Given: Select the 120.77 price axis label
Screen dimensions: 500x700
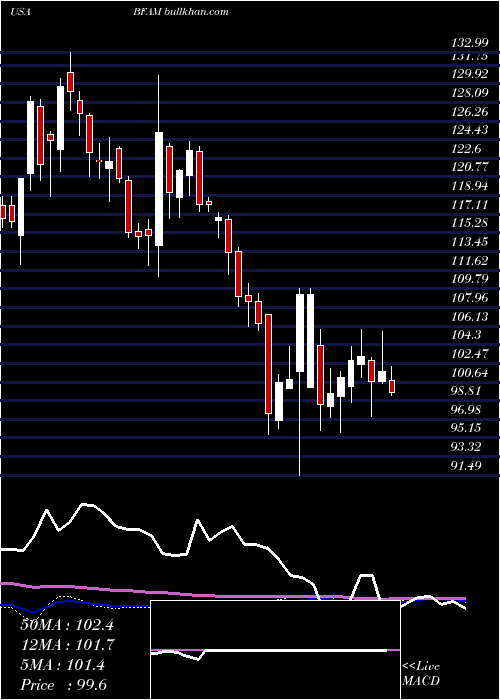Looking at the screenshot, I should (x=470, y=167).
